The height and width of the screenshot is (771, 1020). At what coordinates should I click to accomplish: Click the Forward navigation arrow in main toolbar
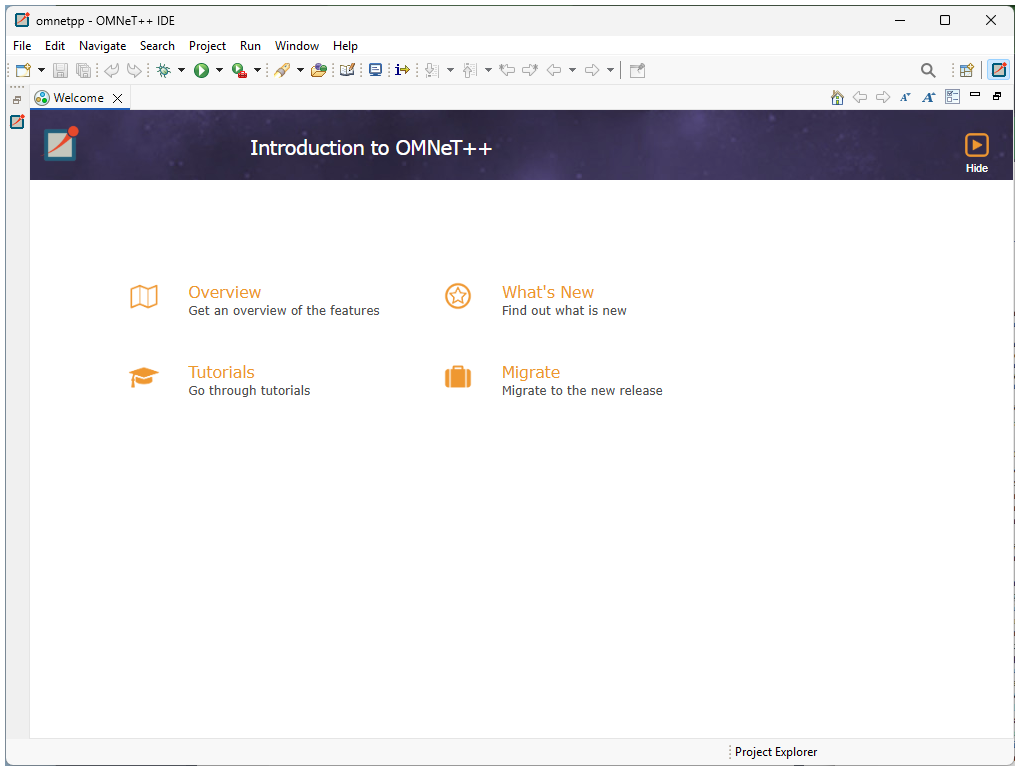click(x=592, y=70)
